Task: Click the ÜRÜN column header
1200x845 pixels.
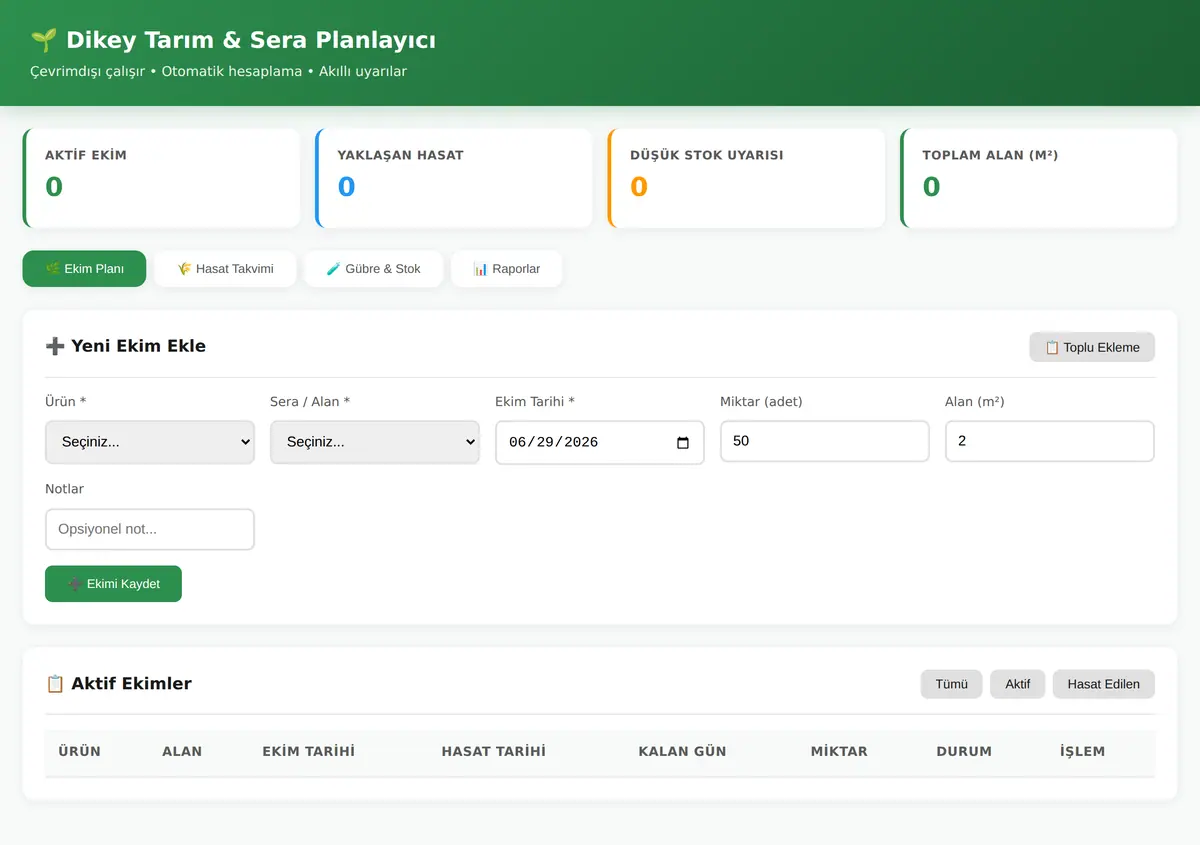Action: [80, 751]
